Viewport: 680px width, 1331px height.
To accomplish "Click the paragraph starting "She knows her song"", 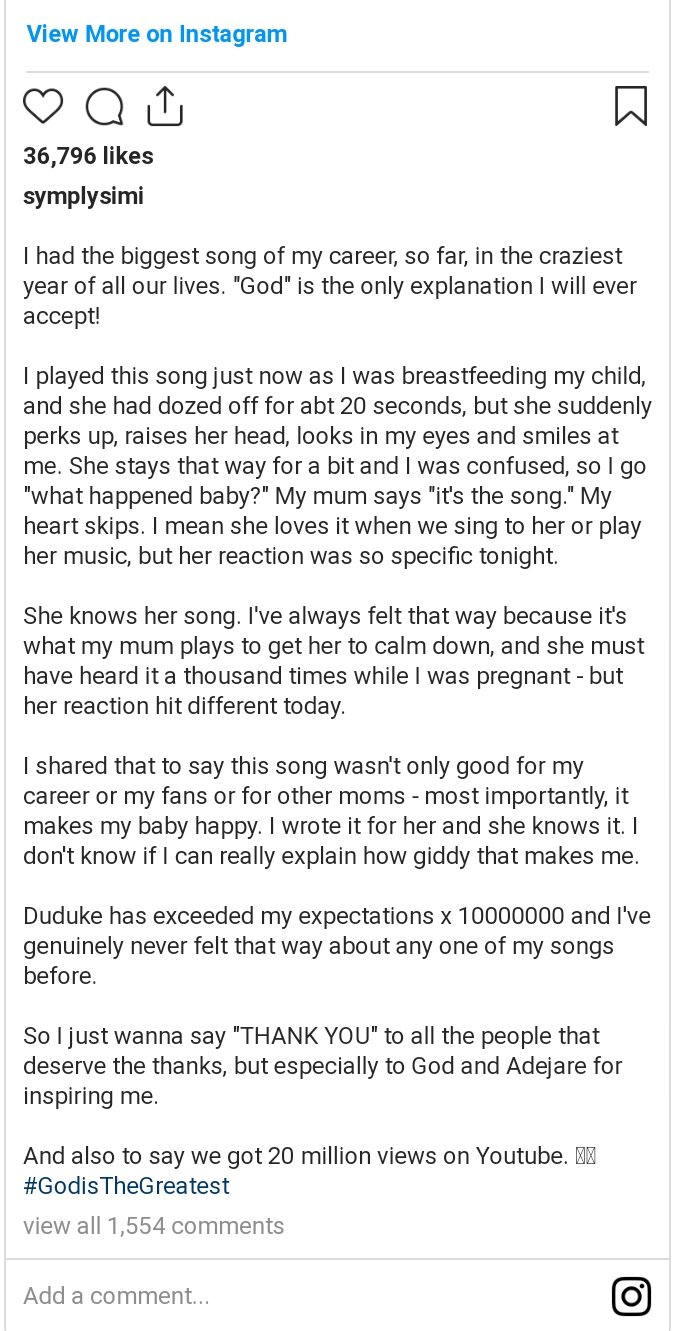I will [334, 661].
